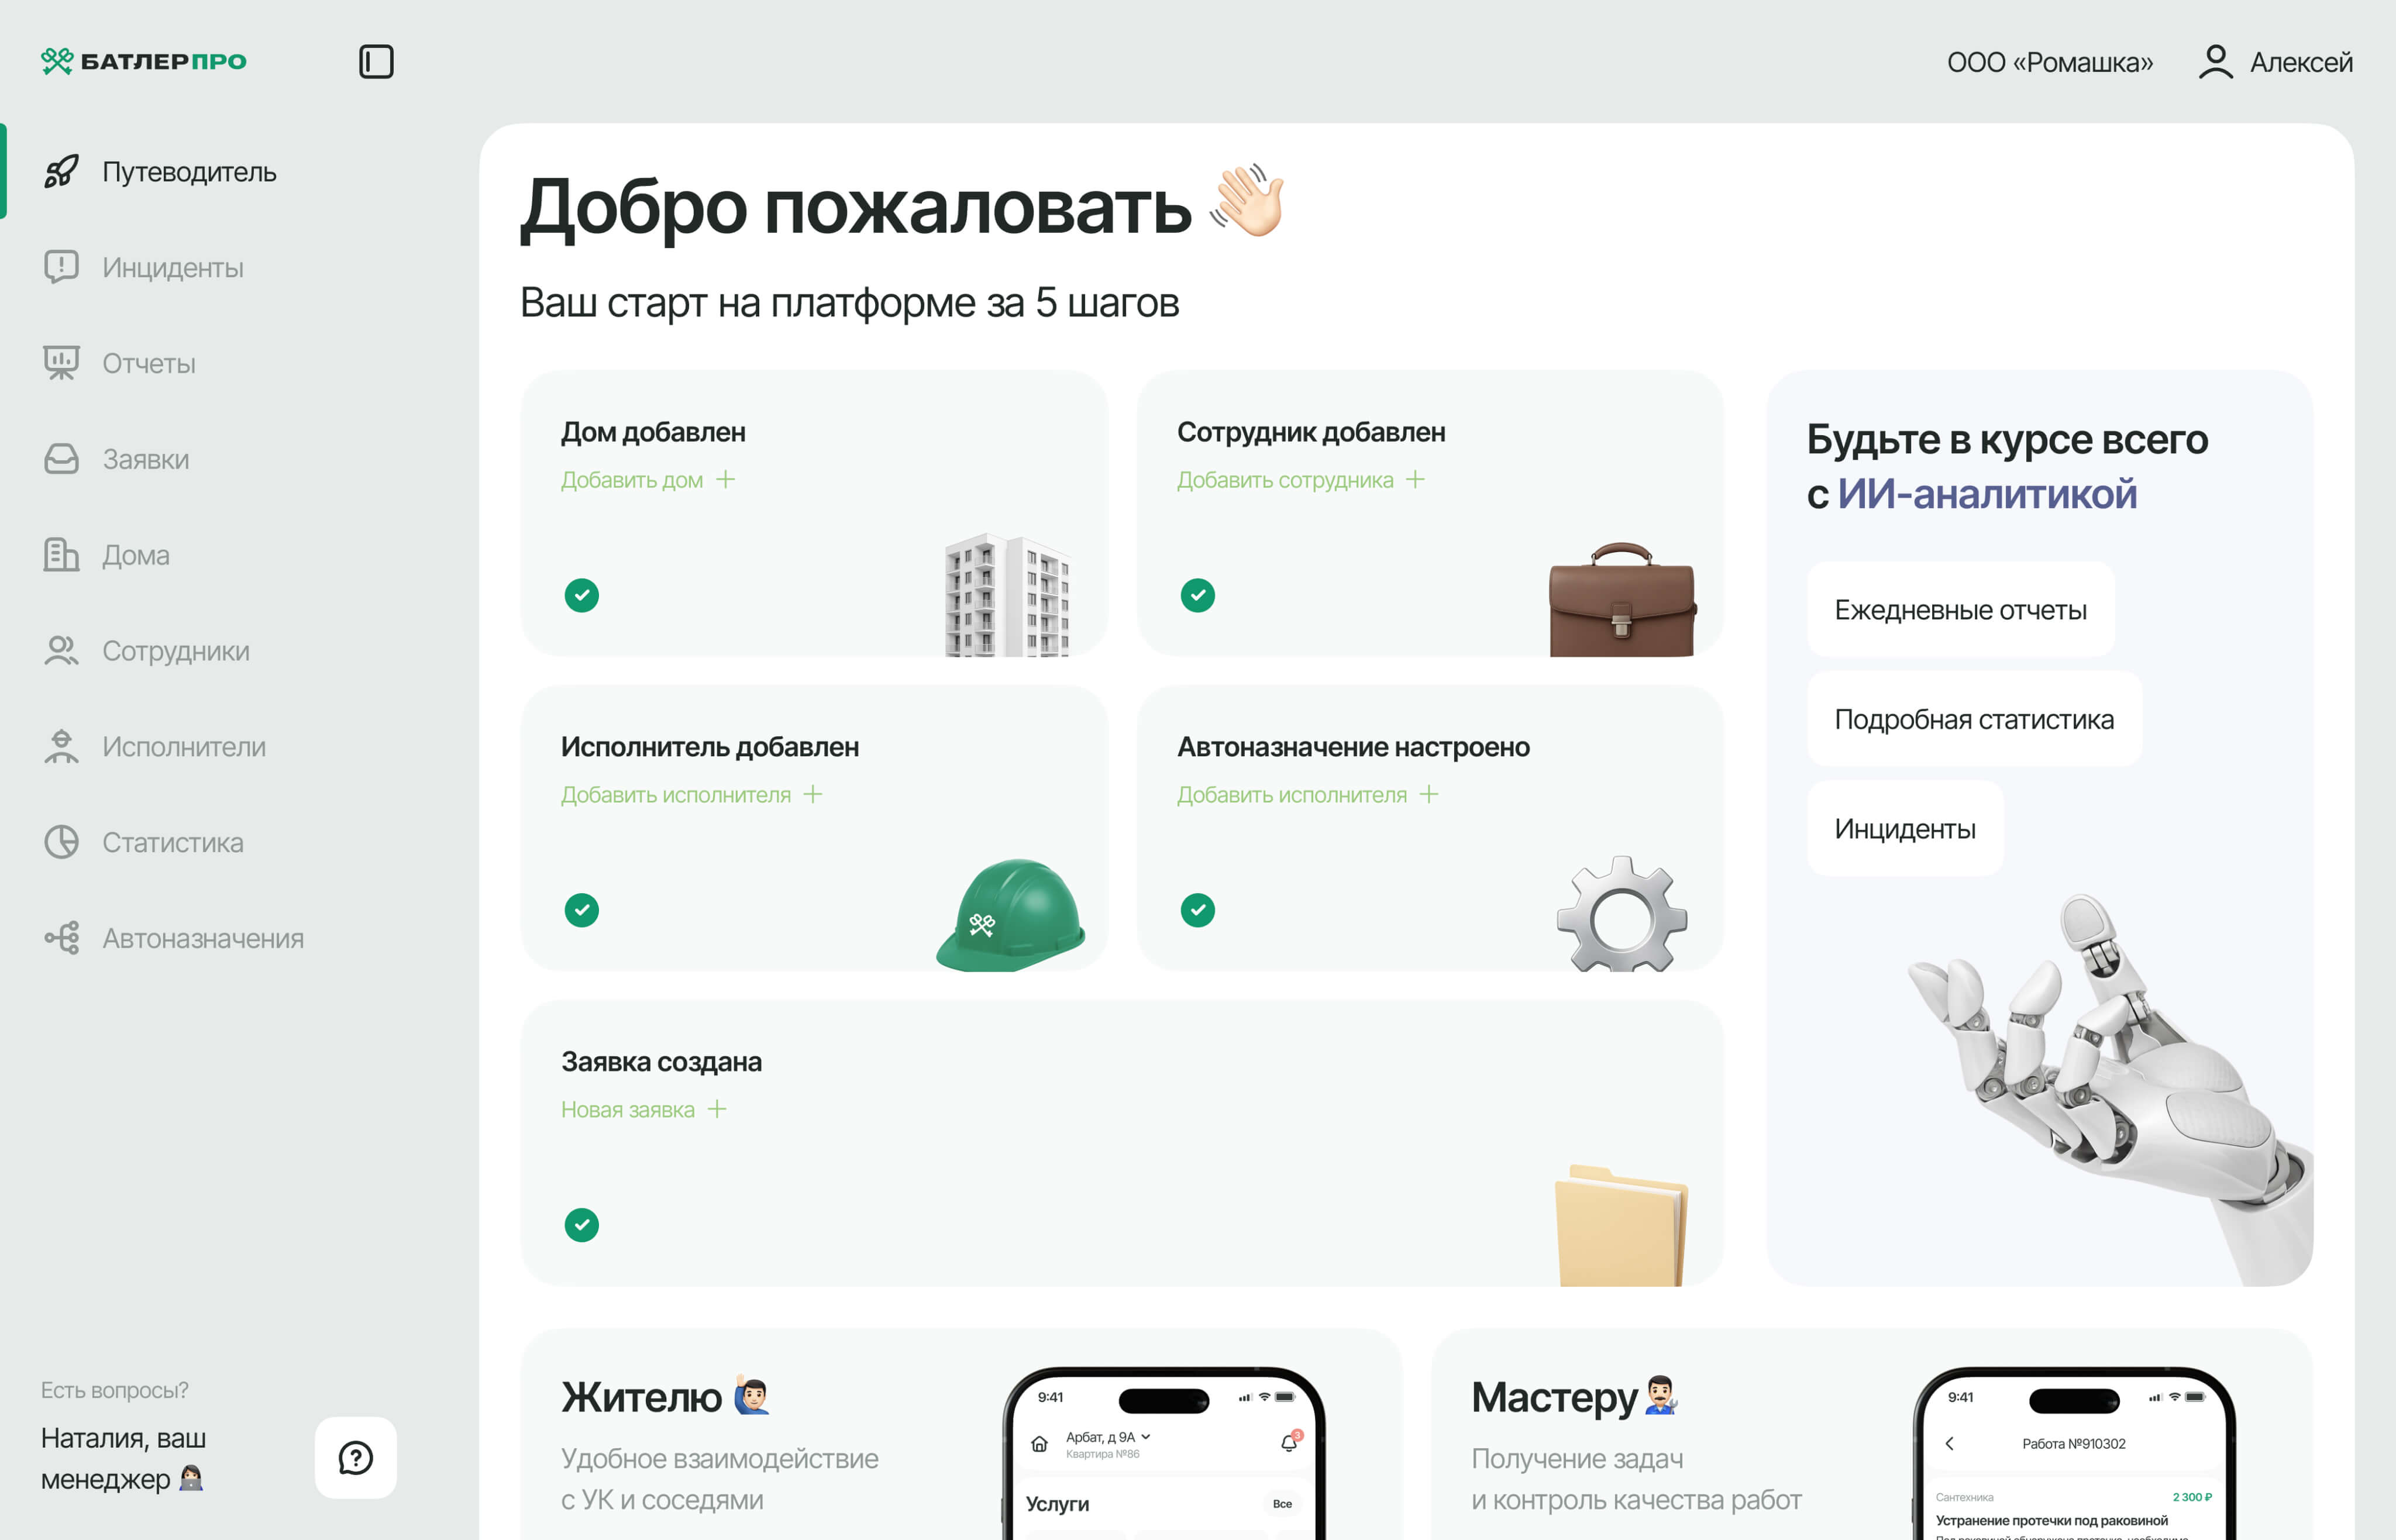
Task: Click the checkmark on Заявка создана card
Action: point(581,1224)
